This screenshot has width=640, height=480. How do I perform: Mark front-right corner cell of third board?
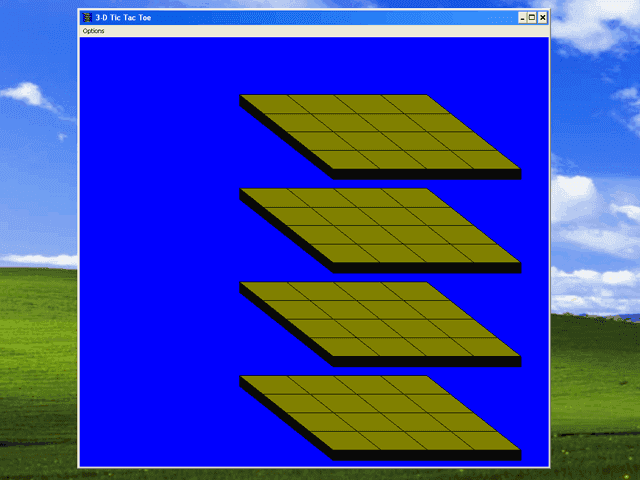pyautogui.click(x=486, y=347)
